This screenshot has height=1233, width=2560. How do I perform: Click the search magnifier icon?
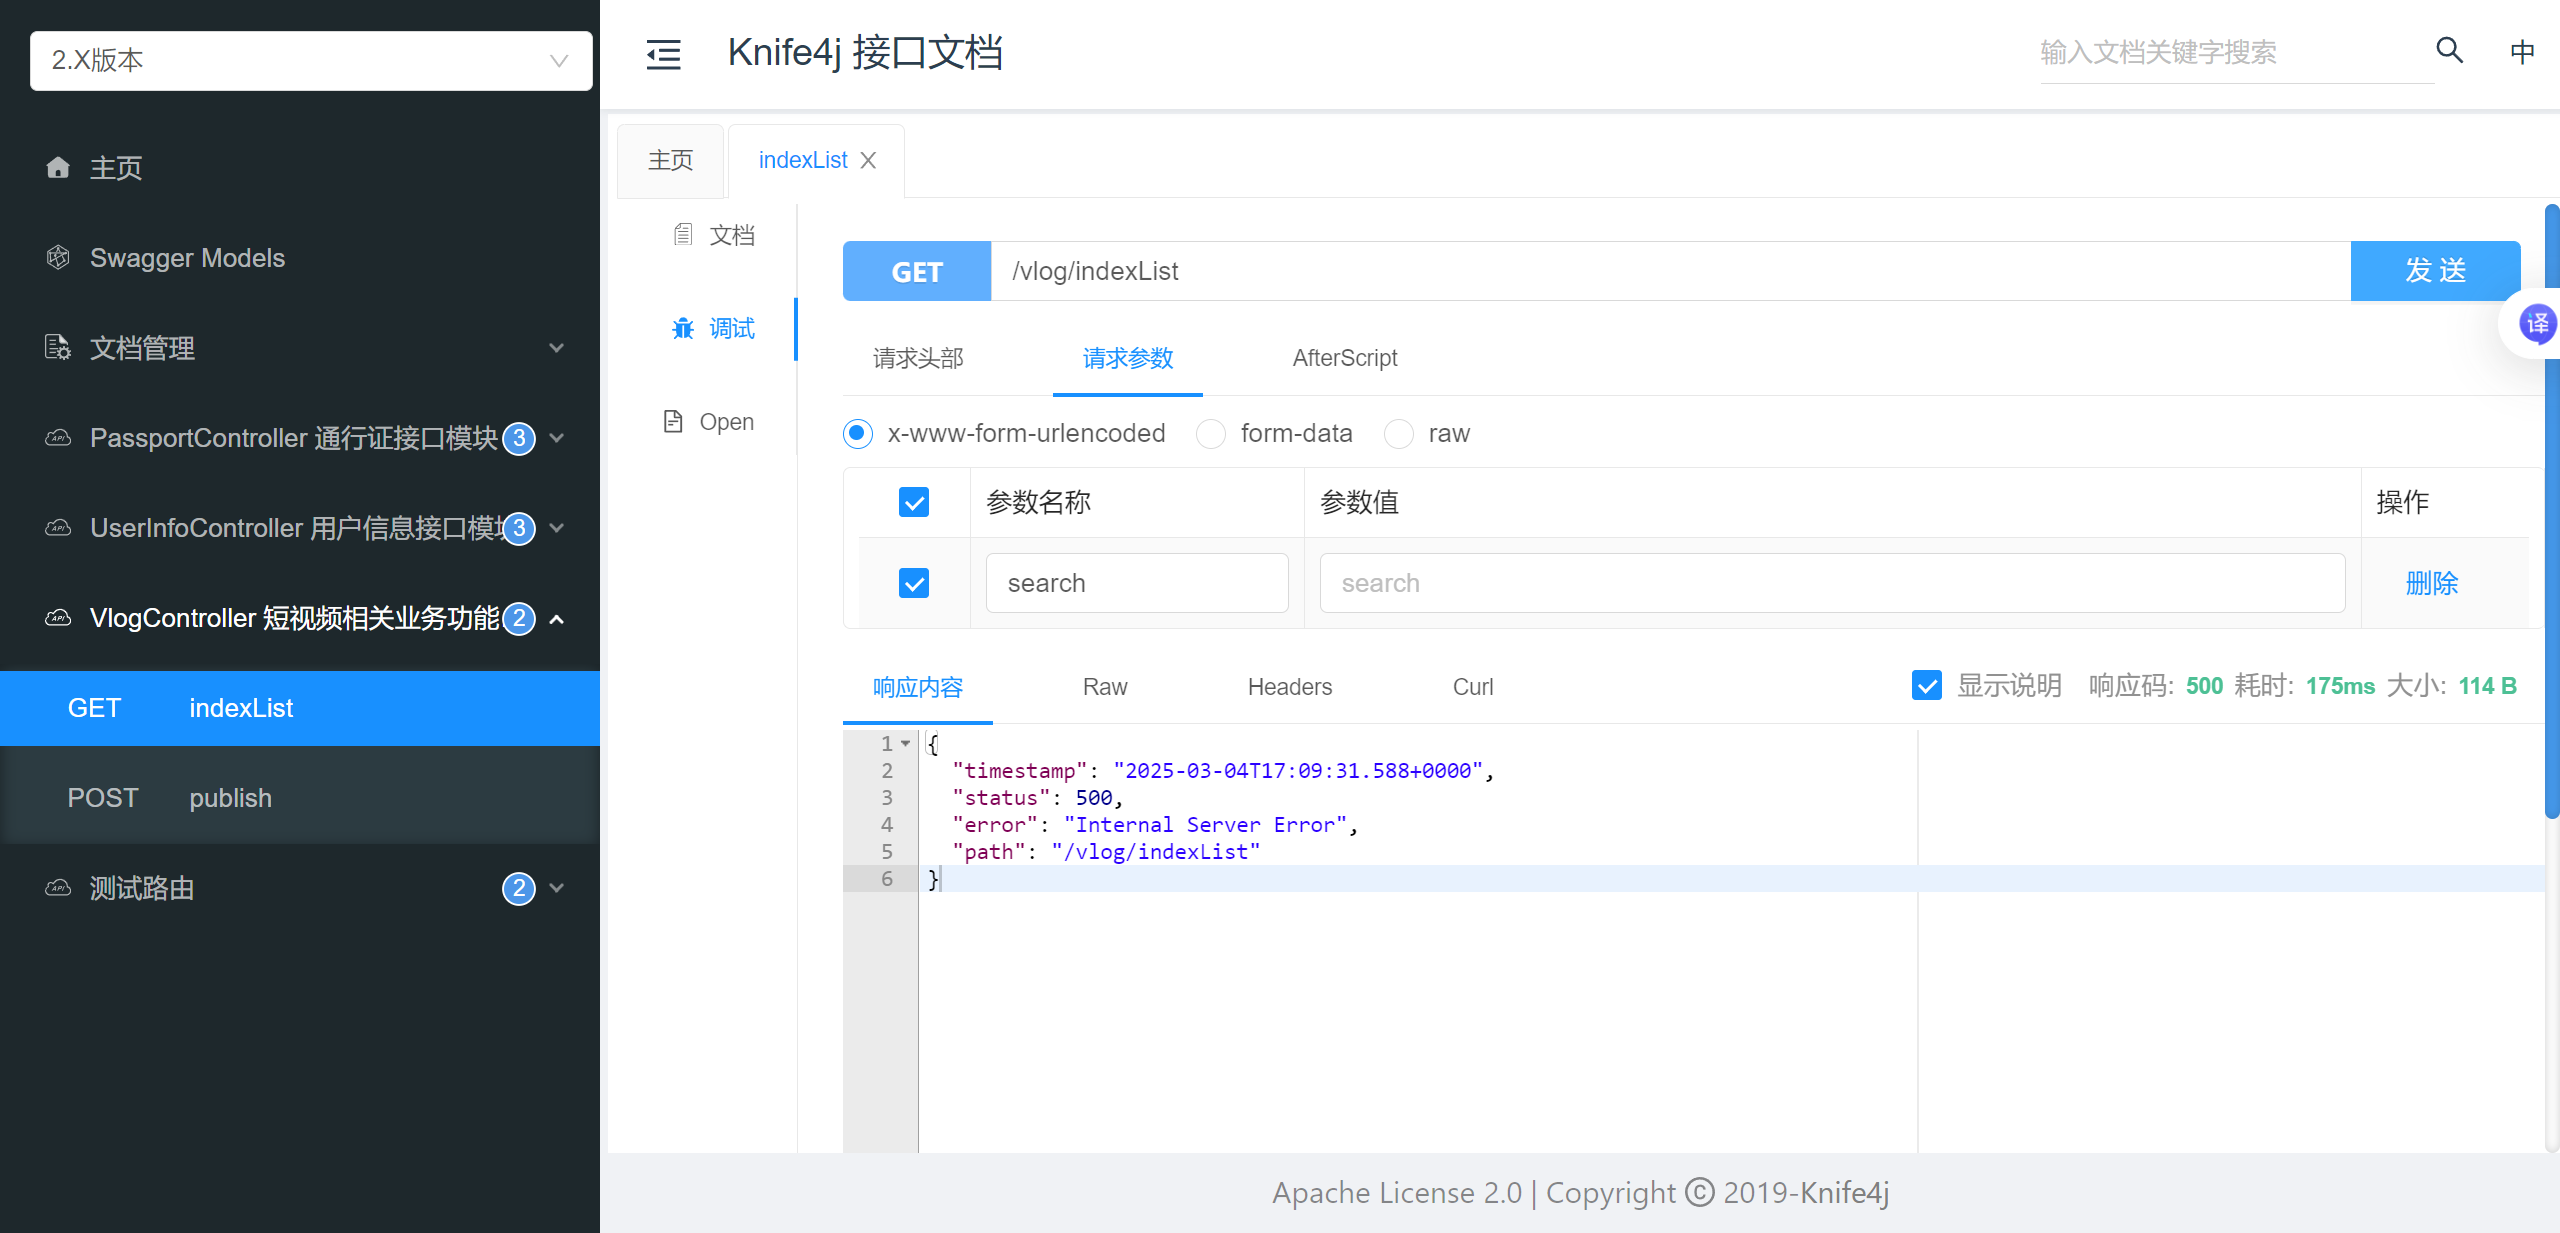2449,50
